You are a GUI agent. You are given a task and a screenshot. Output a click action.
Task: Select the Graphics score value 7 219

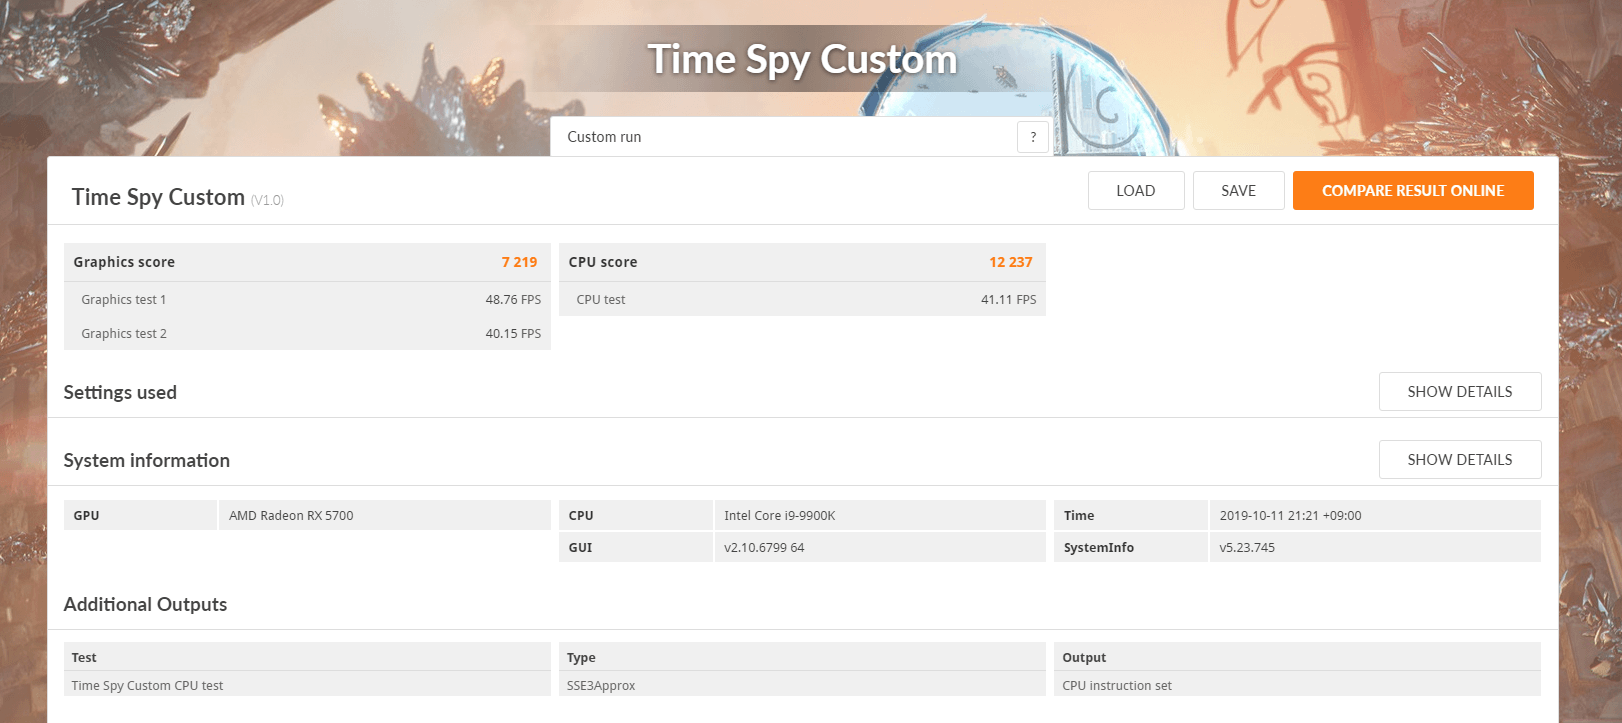click(519, 262)
